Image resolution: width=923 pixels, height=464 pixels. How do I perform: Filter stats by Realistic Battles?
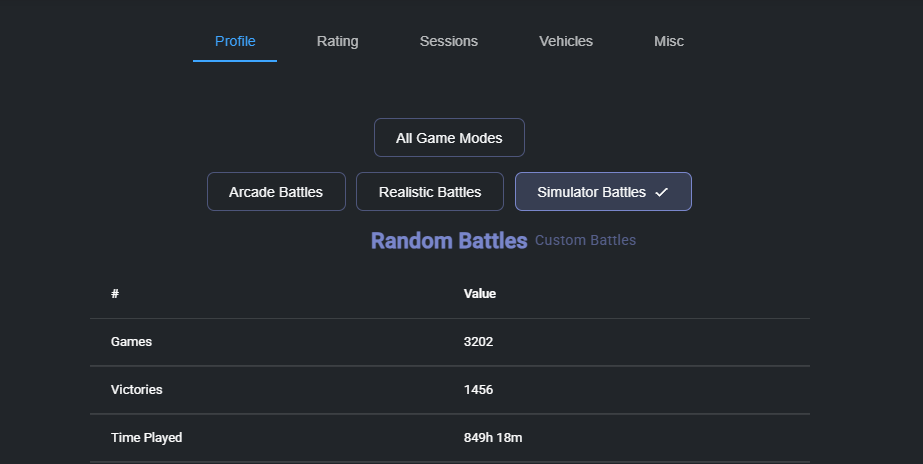[430, 192]
